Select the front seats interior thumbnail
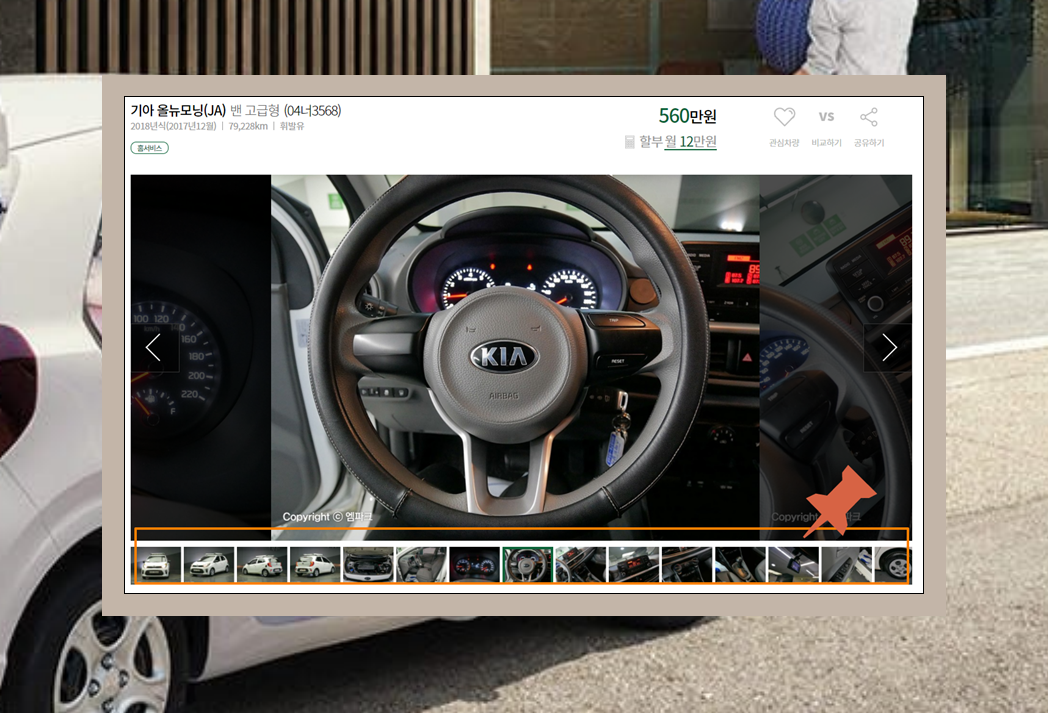The width and height of the screenshot is (1048, 713). (x=422, y=565)
